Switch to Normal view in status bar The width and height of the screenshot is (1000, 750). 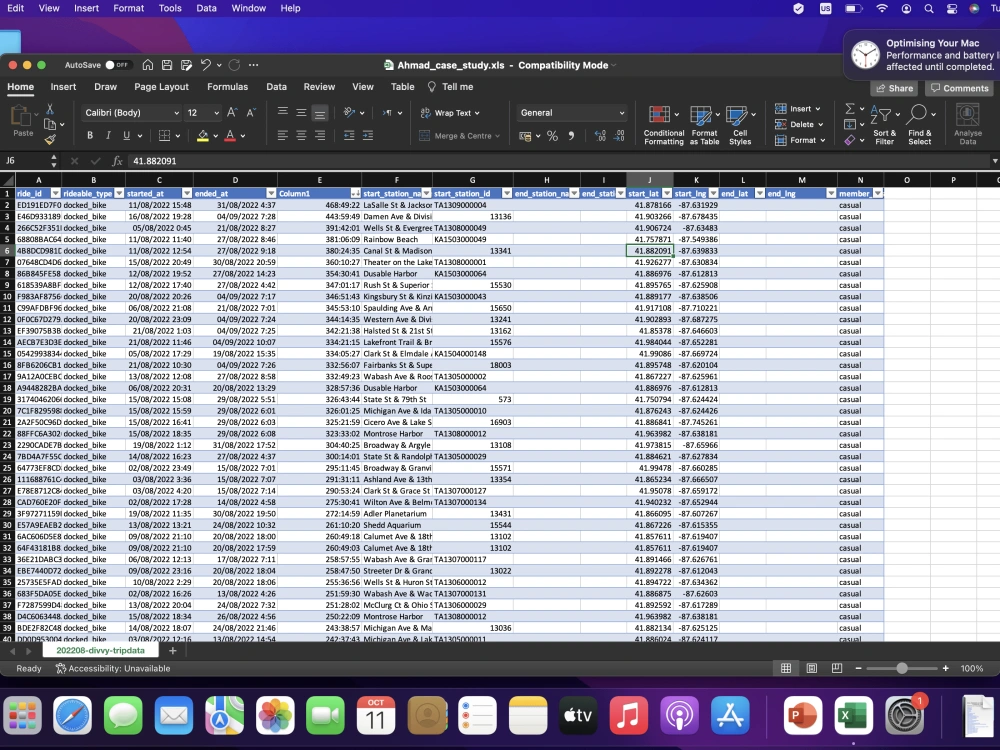tap(786, 668)
